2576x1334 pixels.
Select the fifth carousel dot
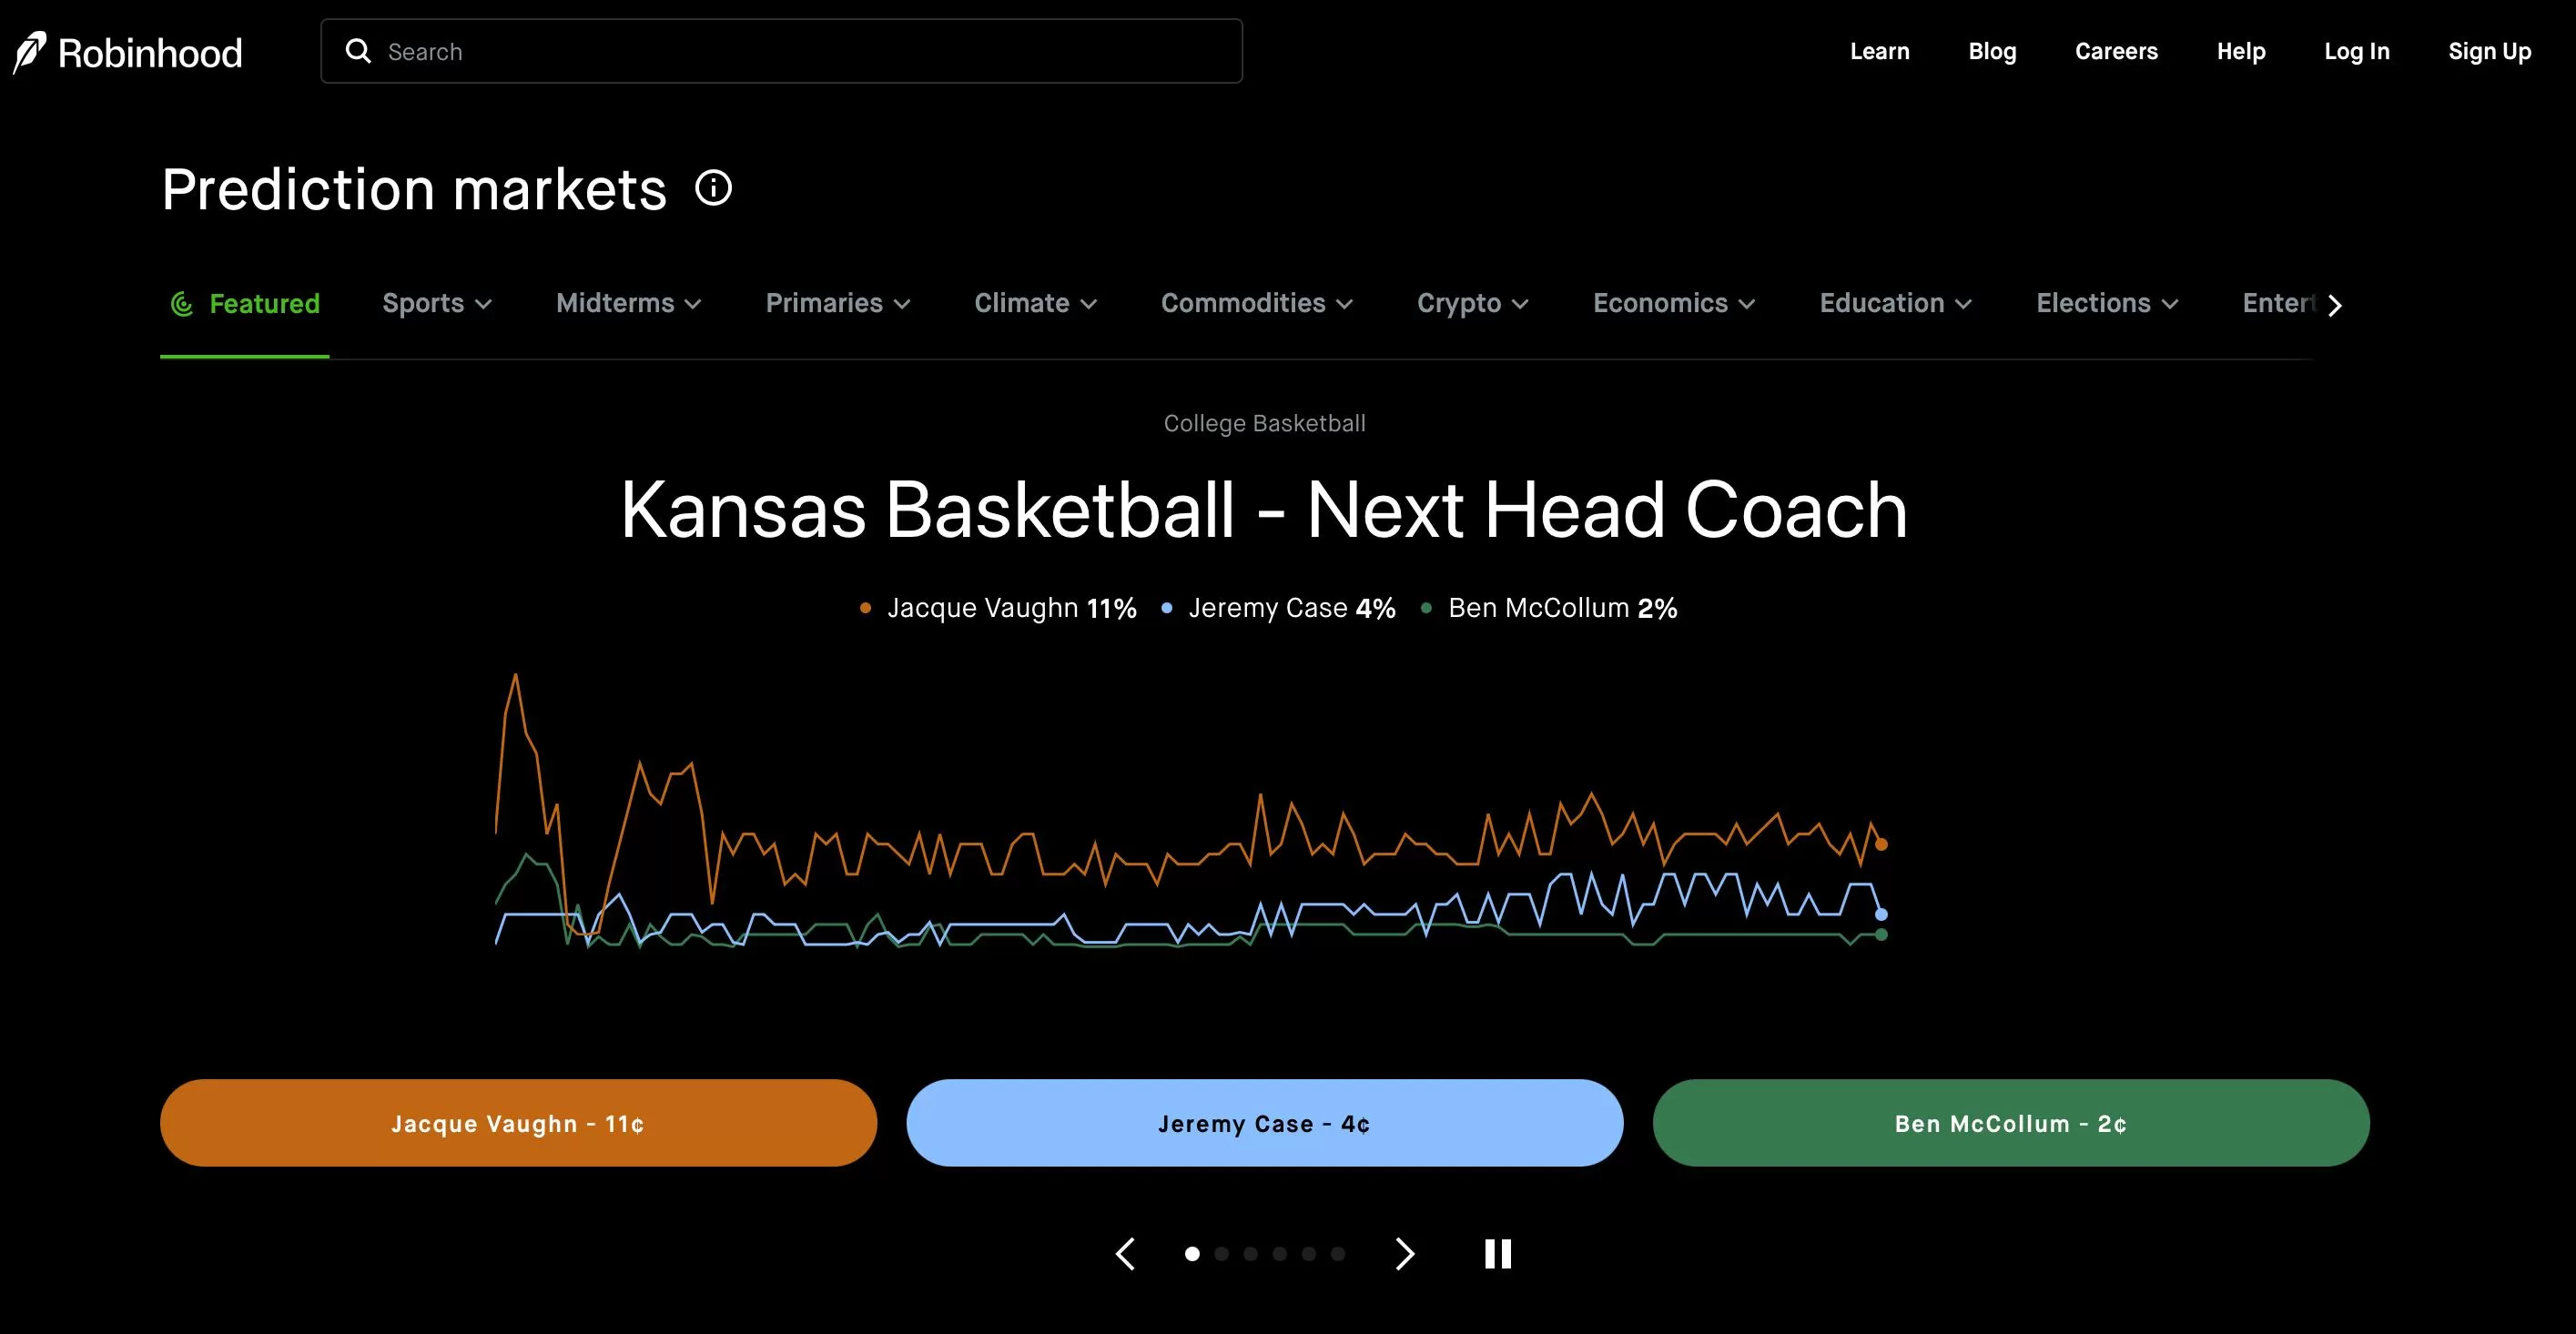[1308, 1254]
